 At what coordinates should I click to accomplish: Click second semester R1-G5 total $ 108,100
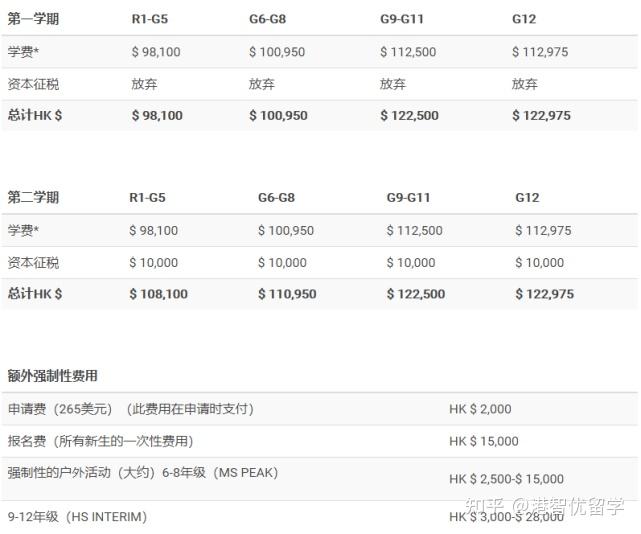pos(159,294)
